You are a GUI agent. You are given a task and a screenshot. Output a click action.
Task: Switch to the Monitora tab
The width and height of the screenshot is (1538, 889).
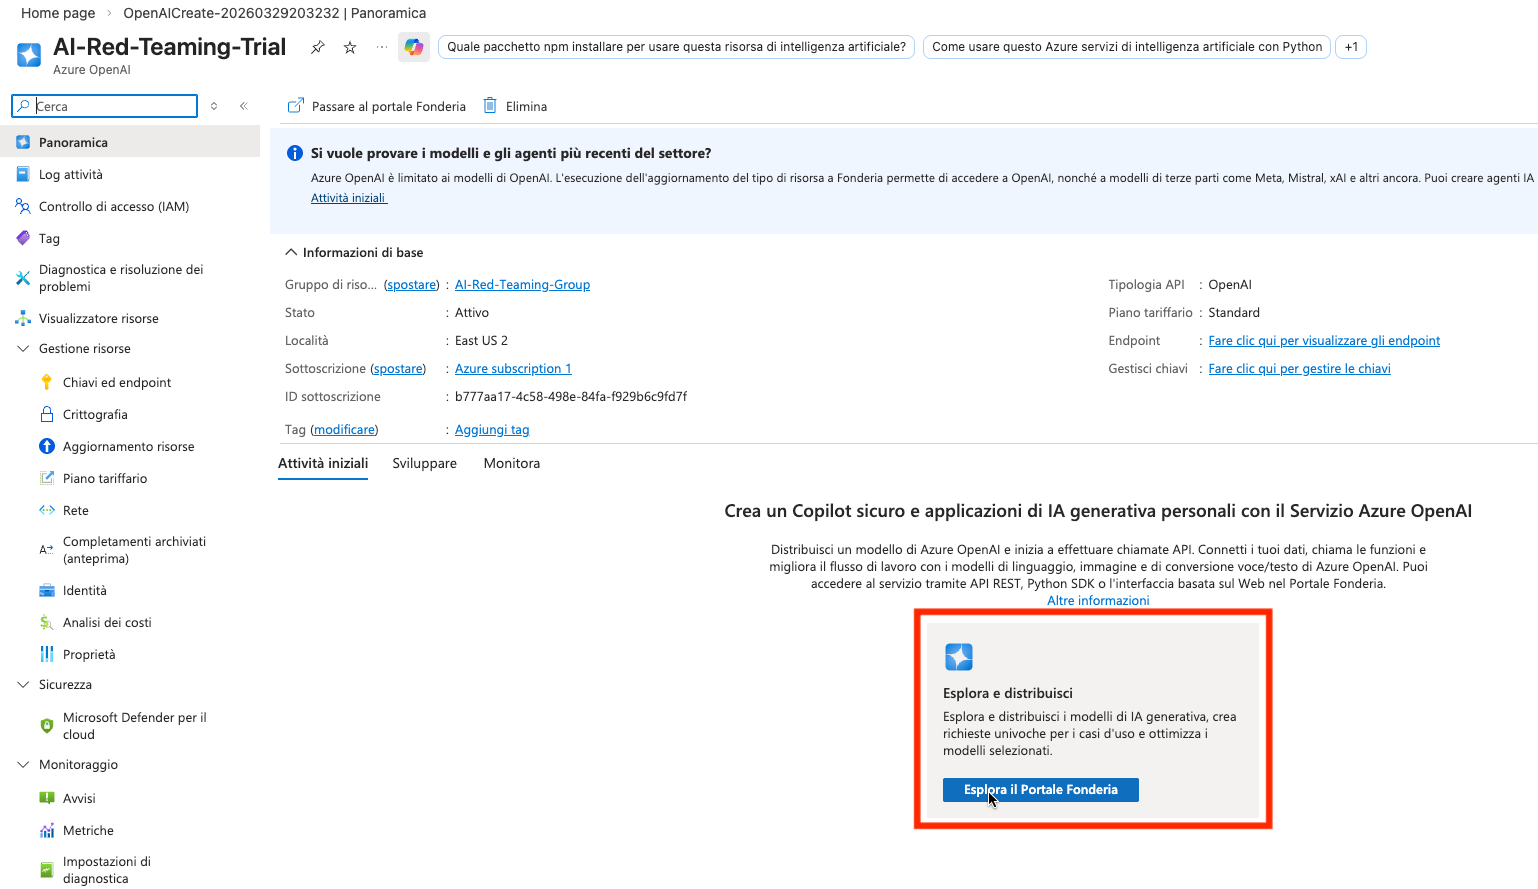(x=512, y=464)
